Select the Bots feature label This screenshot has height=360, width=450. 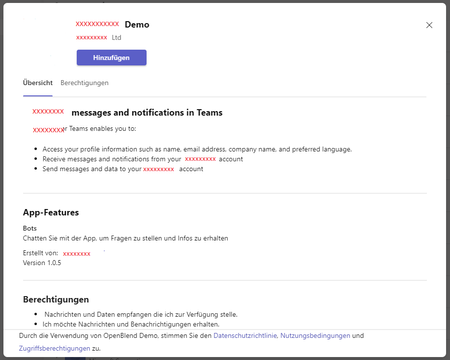(x=30, y=228)
